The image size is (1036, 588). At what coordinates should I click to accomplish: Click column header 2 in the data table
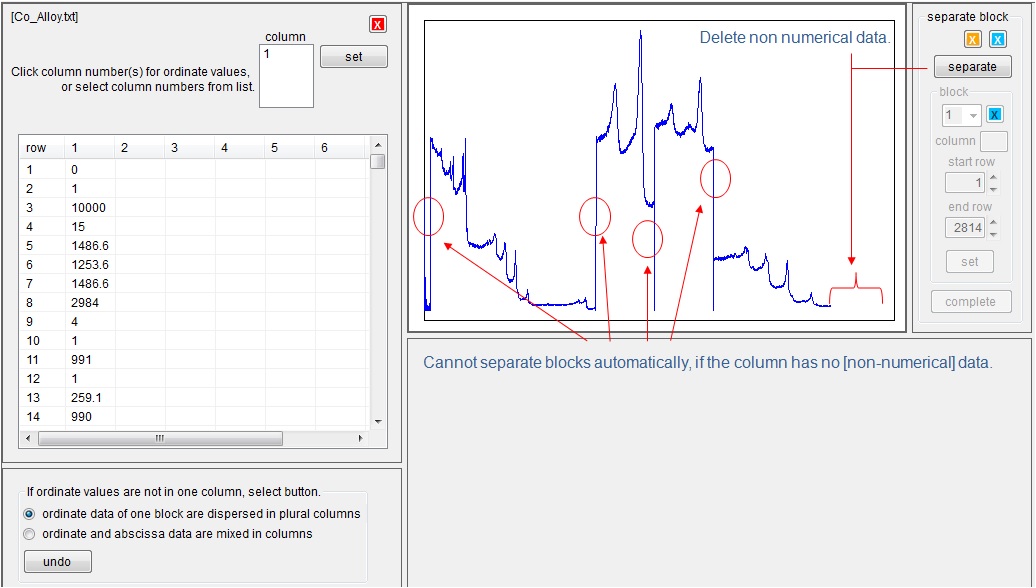click(x=124, y=148)
